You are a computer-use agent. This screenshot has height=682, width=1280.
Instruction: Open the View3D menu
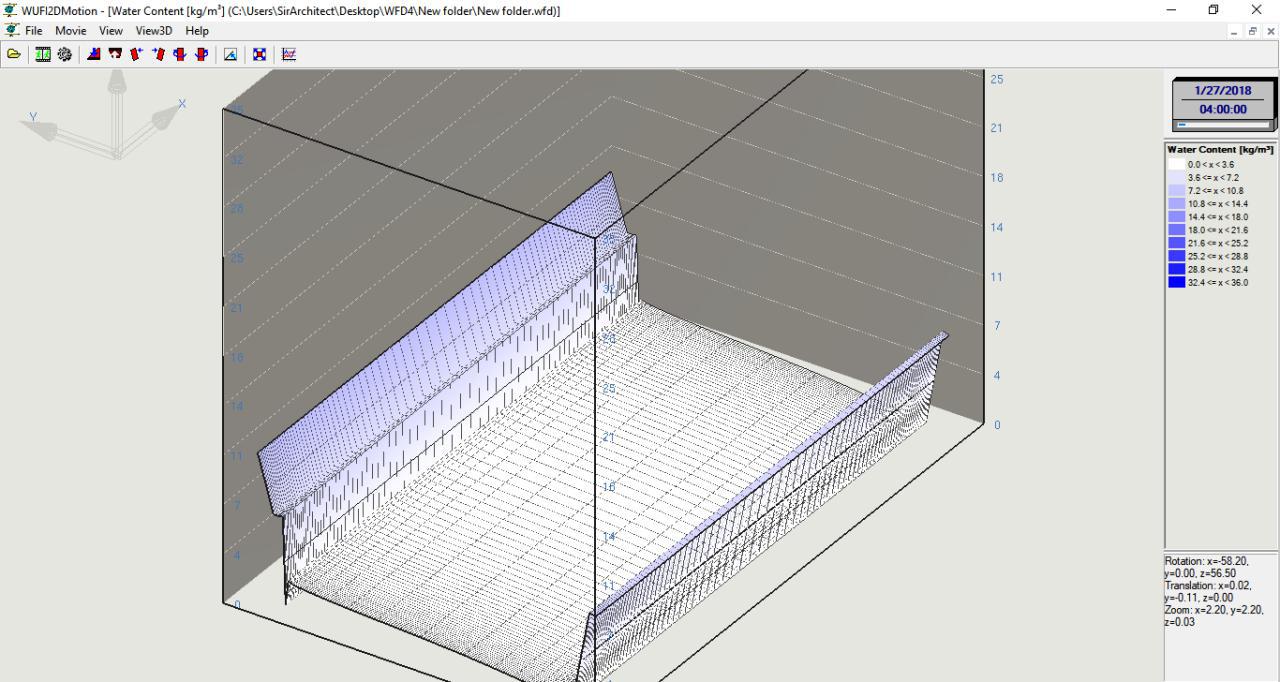(154, 31)
